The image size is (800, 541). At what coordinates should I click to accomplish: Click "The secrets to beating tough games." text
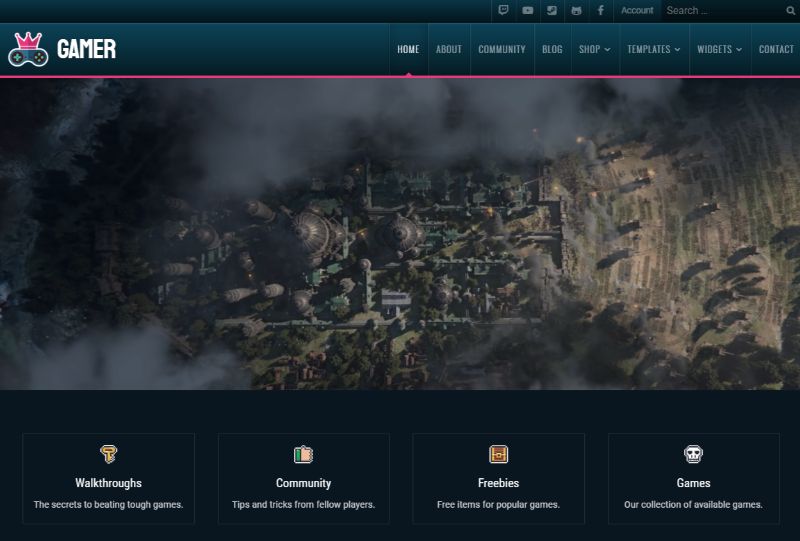coord(109,505)
